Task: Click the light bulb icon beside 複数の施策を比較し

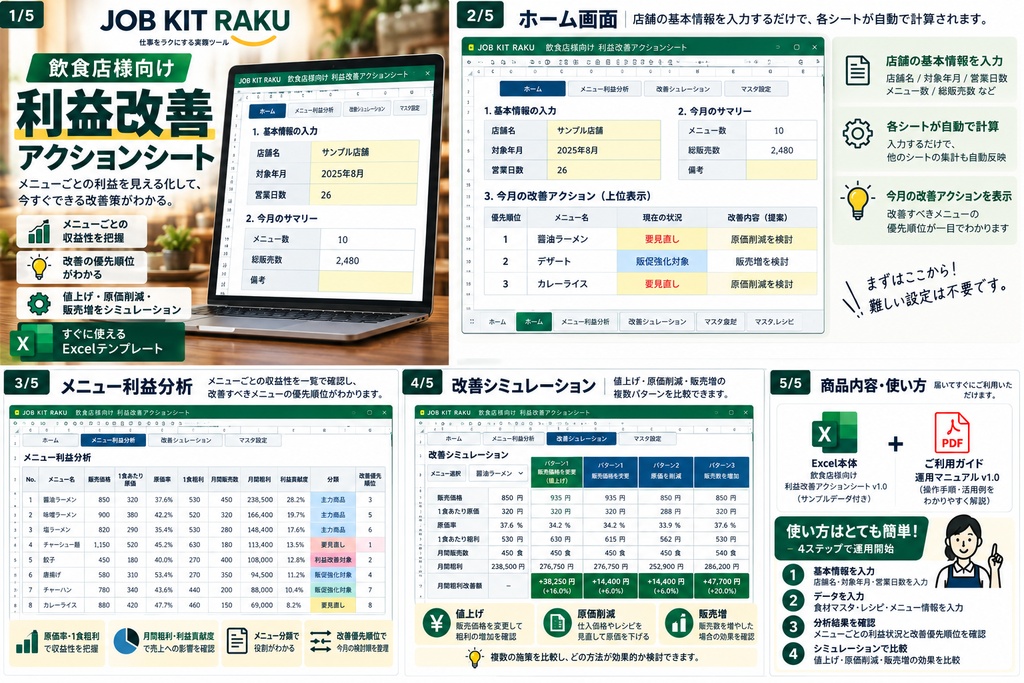Action: (475, 658)
